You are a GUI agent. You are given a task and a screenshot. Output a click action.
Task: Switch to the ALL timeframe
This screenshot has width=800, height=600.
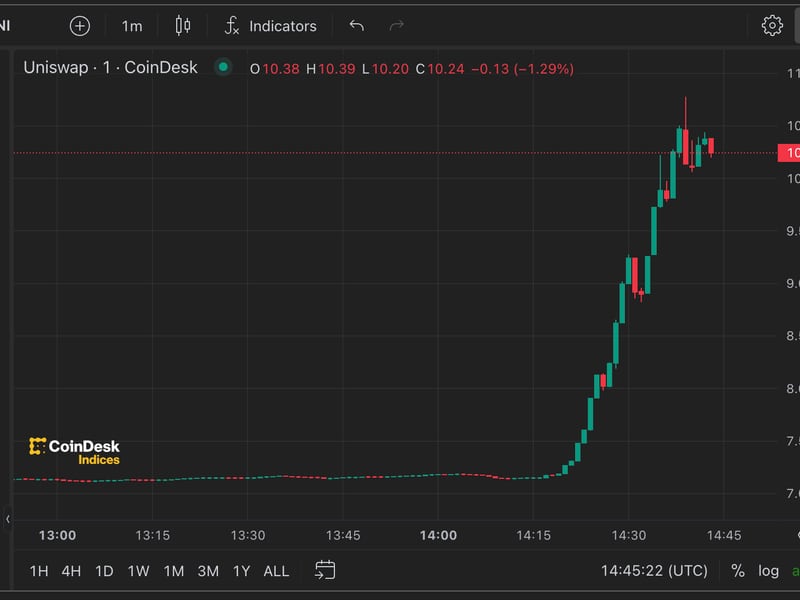[x=276, y=570]
